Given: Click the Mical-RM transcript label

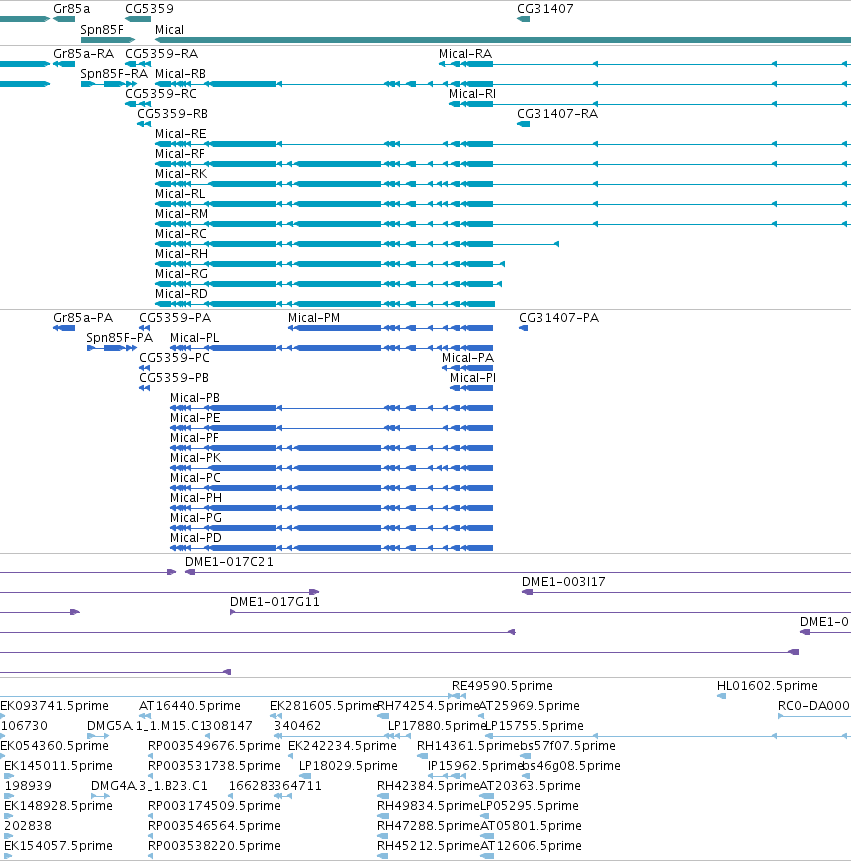Looking at the screenshot, I should pyautogui.click(x=182, y=214).
